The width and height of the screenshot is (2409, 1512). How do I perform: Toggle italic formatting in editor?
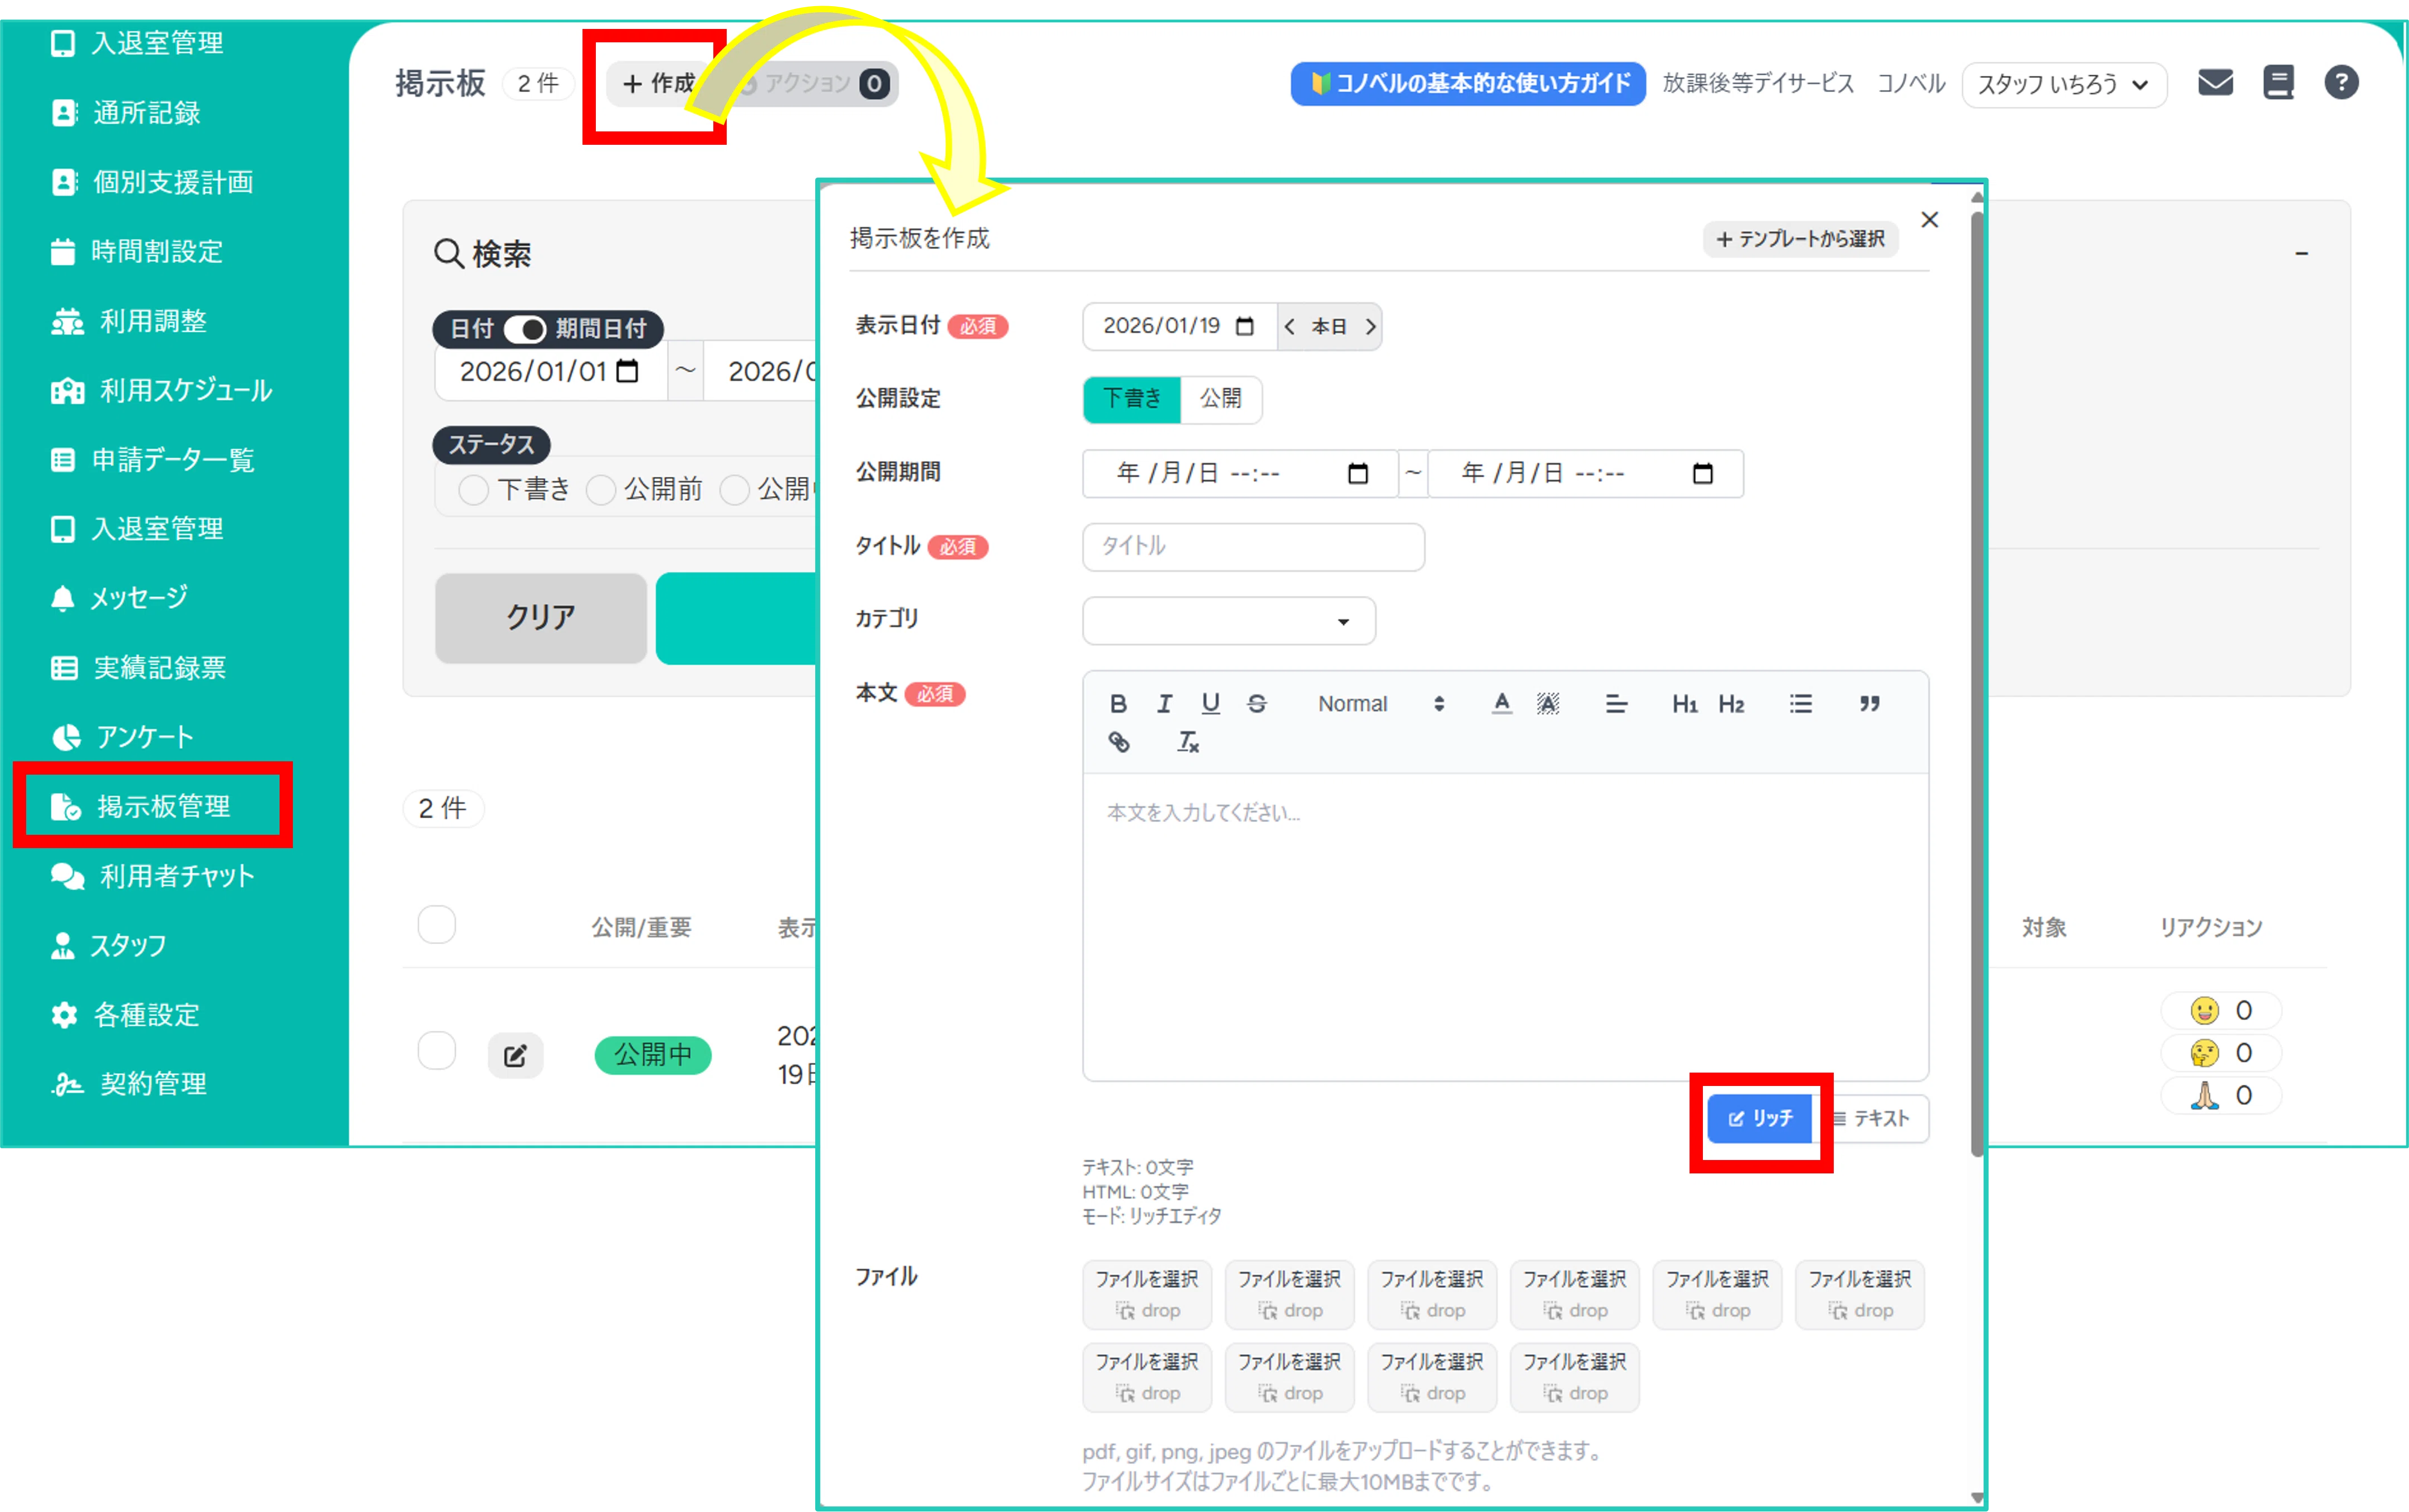click(1164, 704)
